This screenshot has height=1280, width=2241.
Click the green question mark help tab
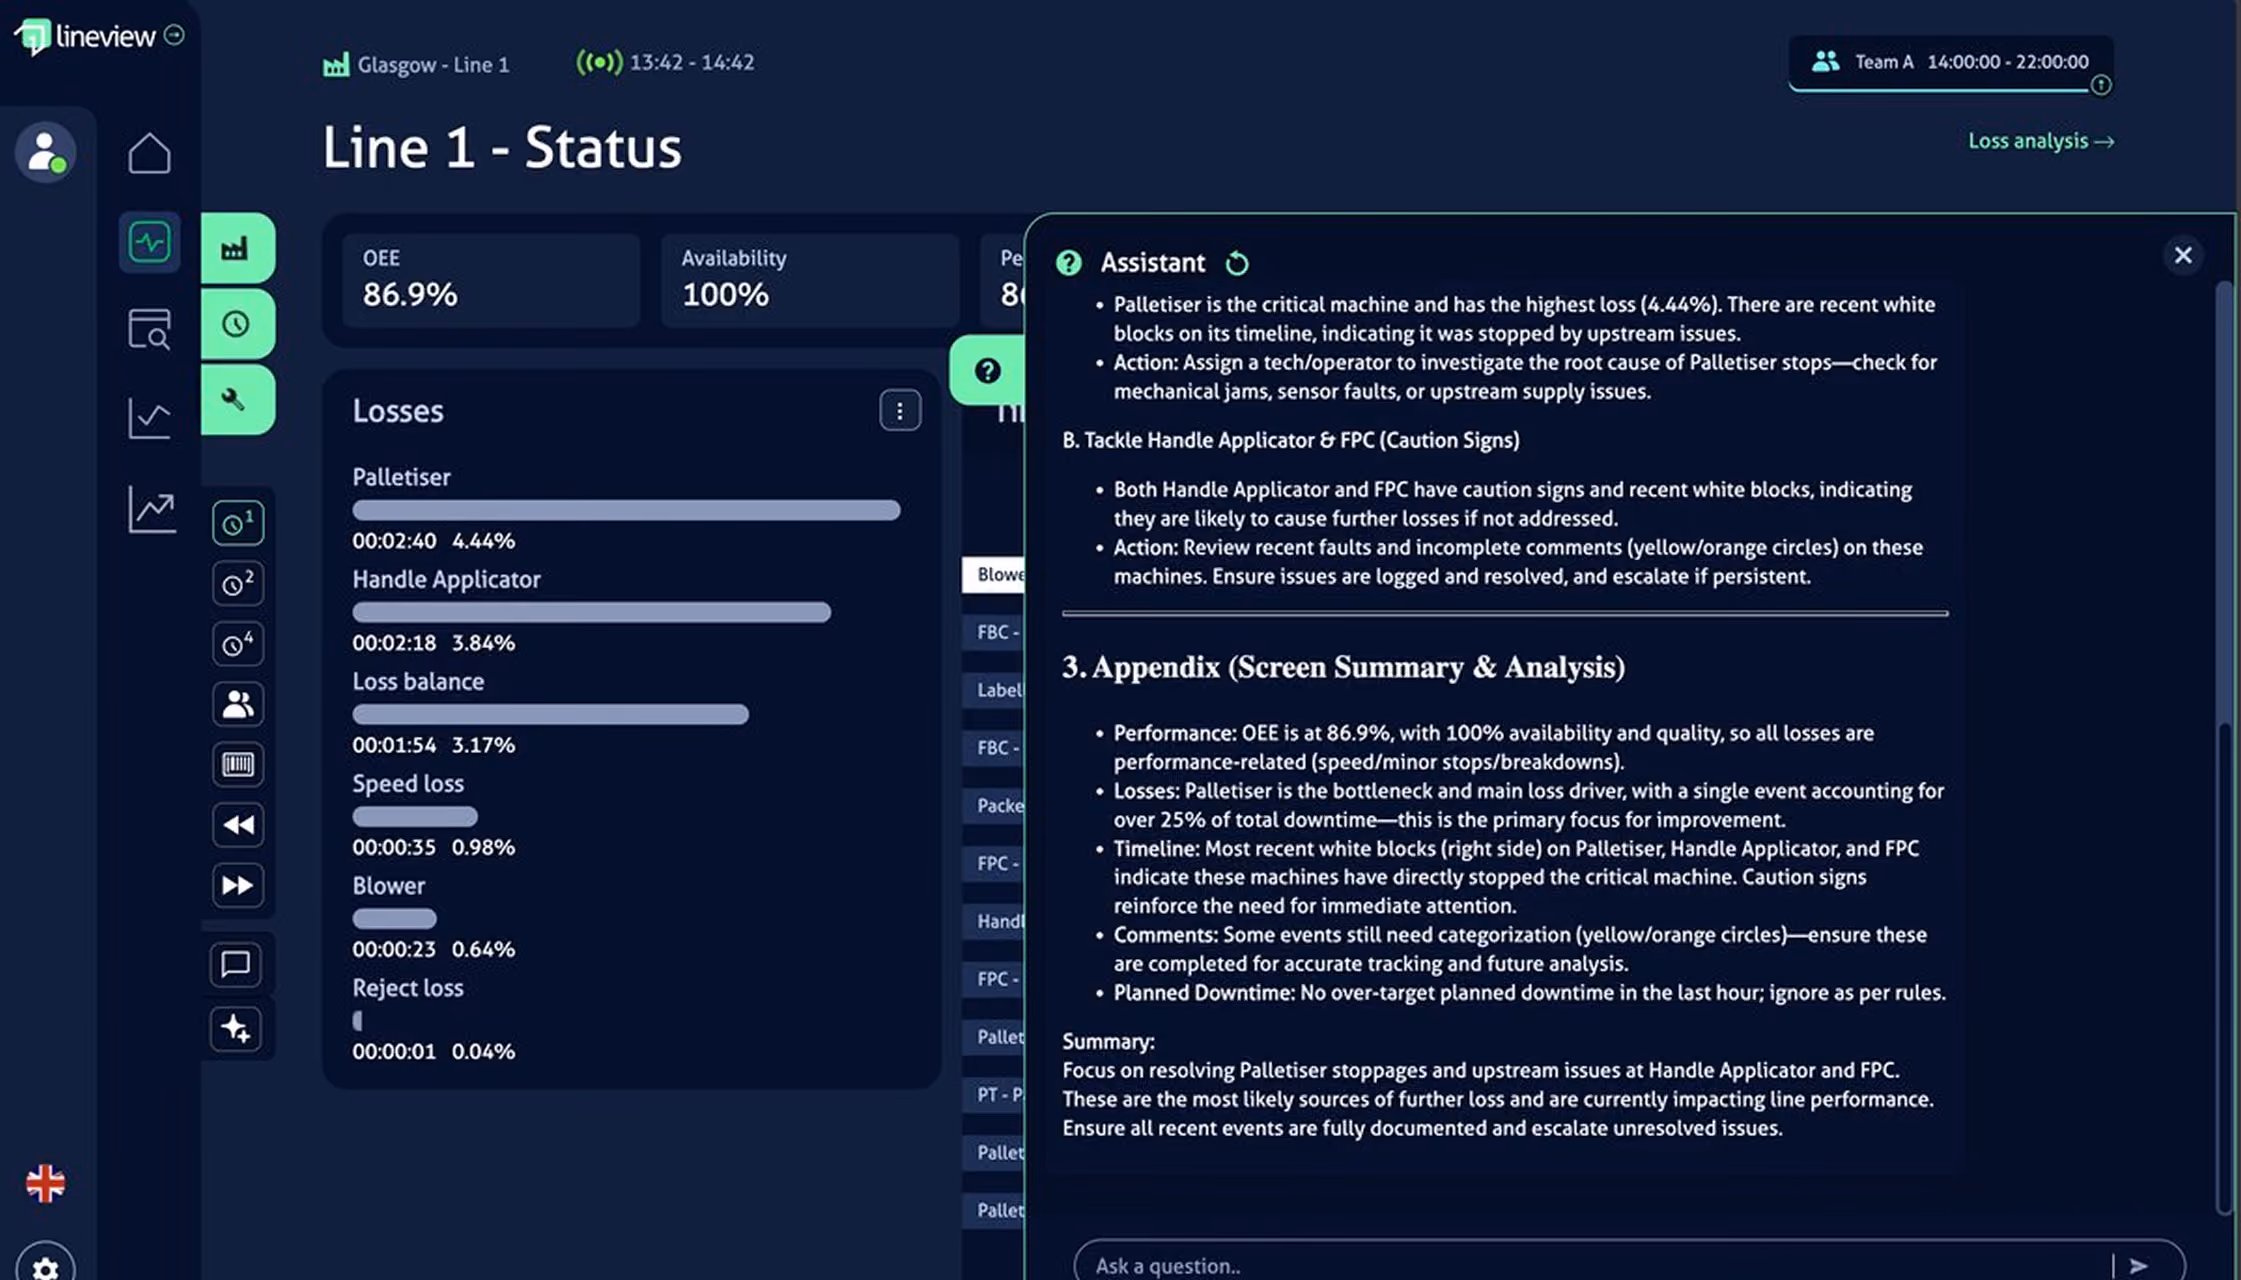coord(987,371)
